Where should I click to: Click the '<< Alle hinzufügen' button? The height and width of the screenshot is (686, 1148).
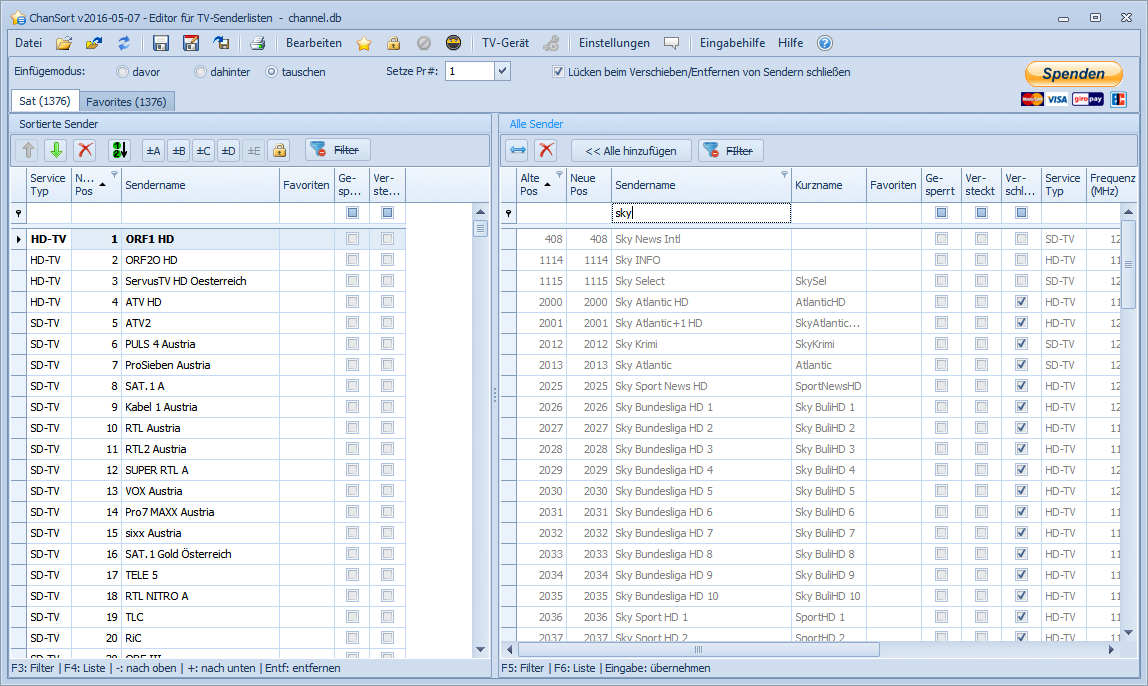631,150
